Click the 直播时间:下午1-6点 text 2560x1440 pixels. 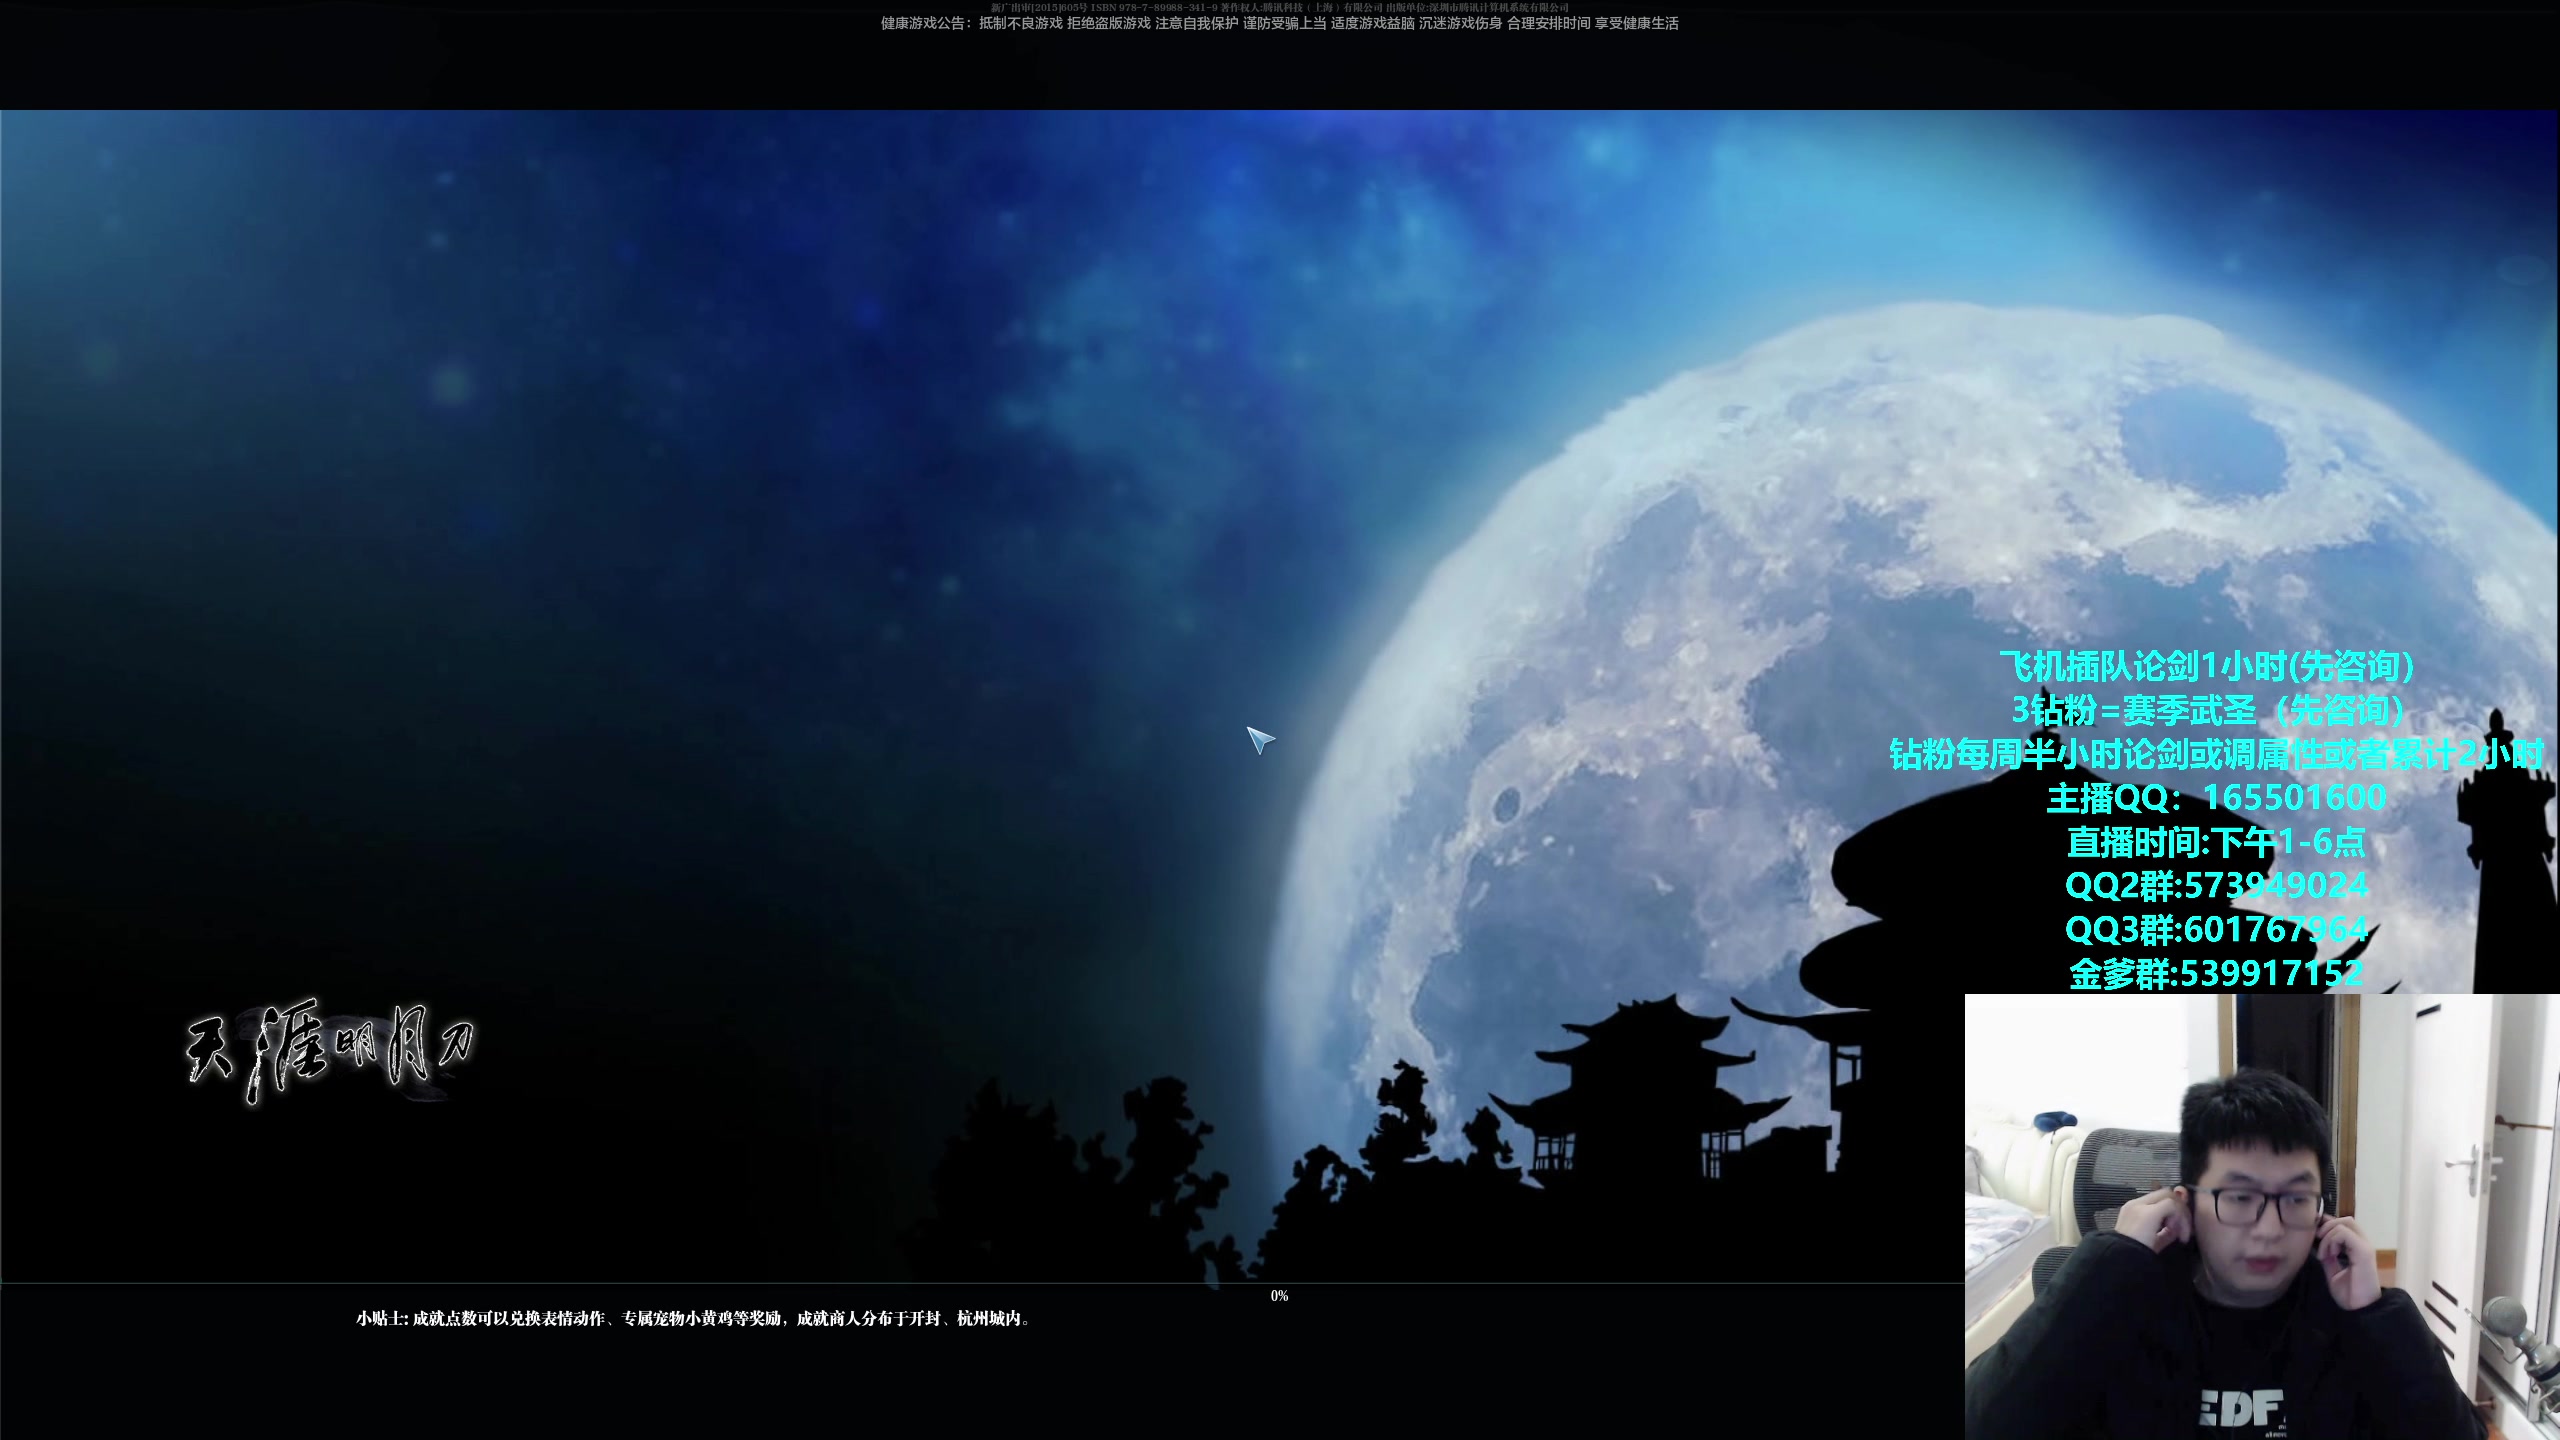(2216, 842)
